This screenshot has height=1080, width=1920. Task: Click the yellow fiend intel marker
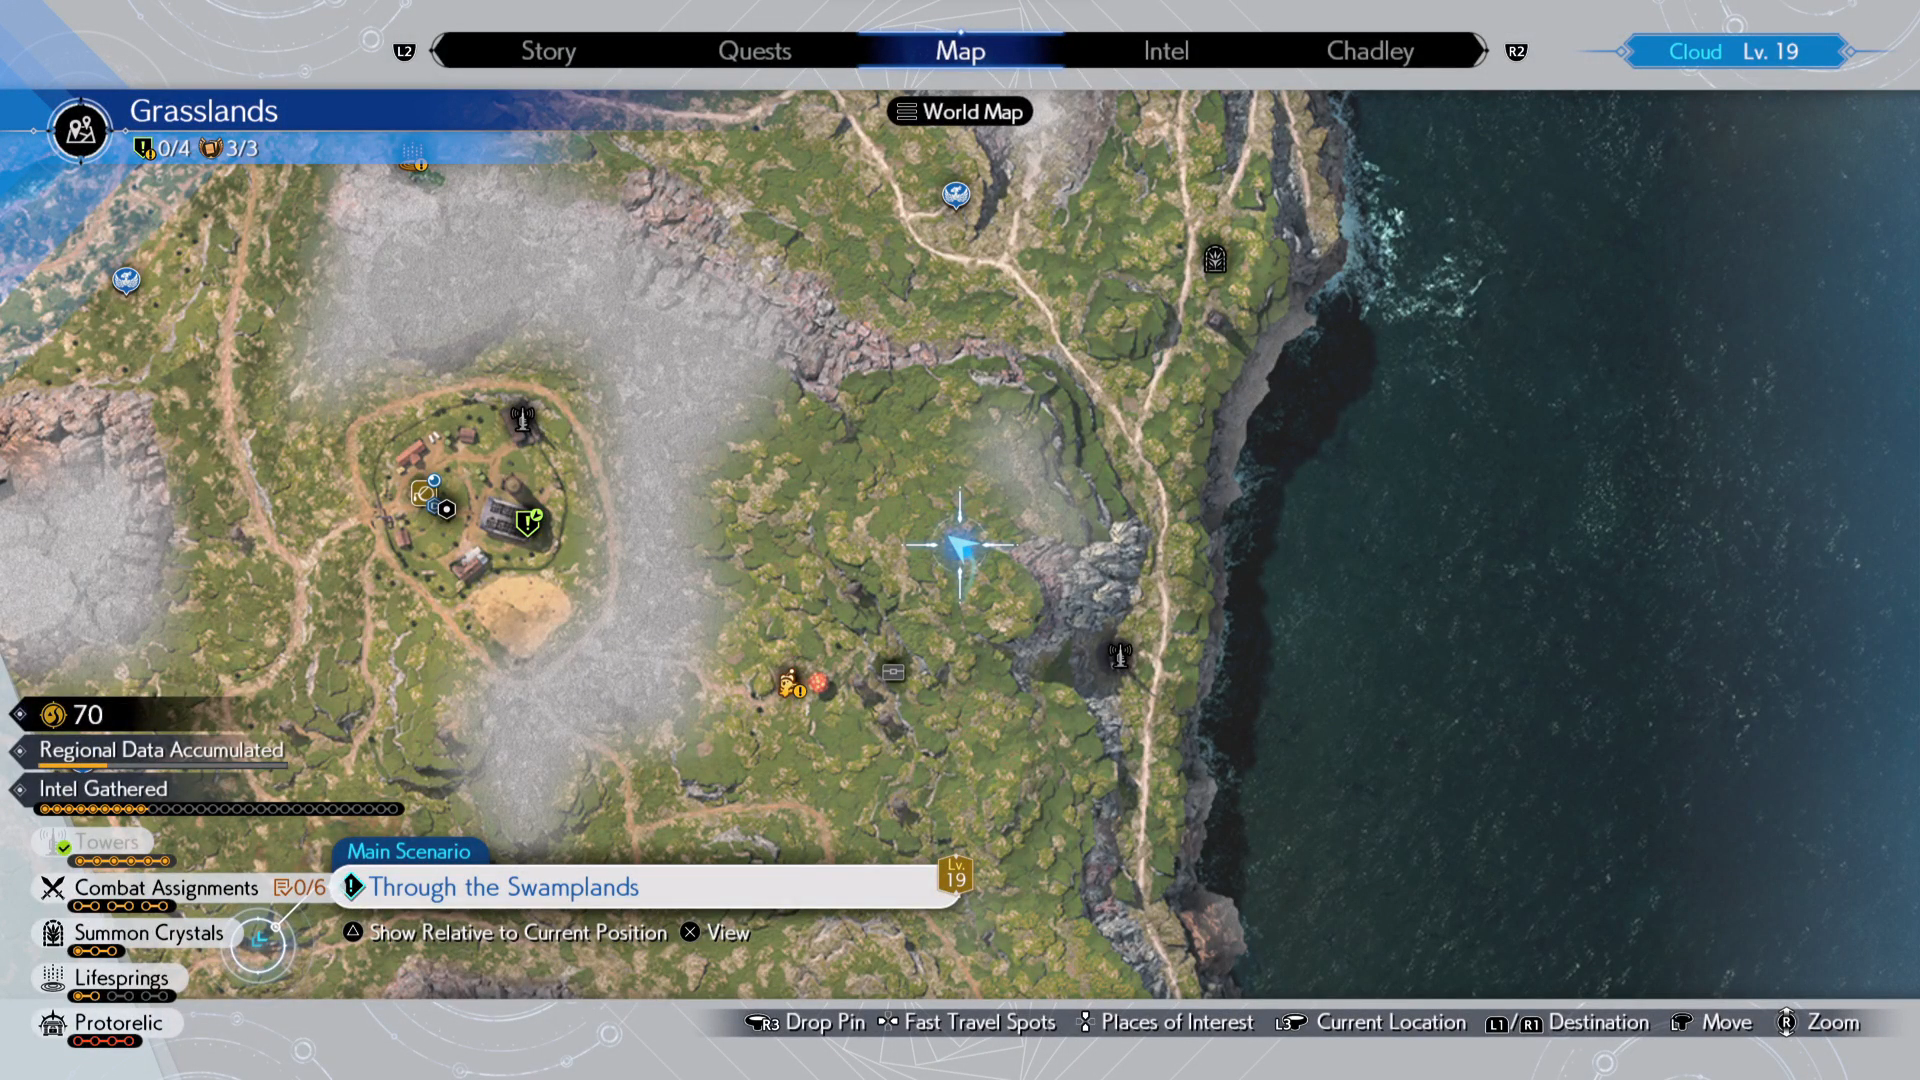791,684
